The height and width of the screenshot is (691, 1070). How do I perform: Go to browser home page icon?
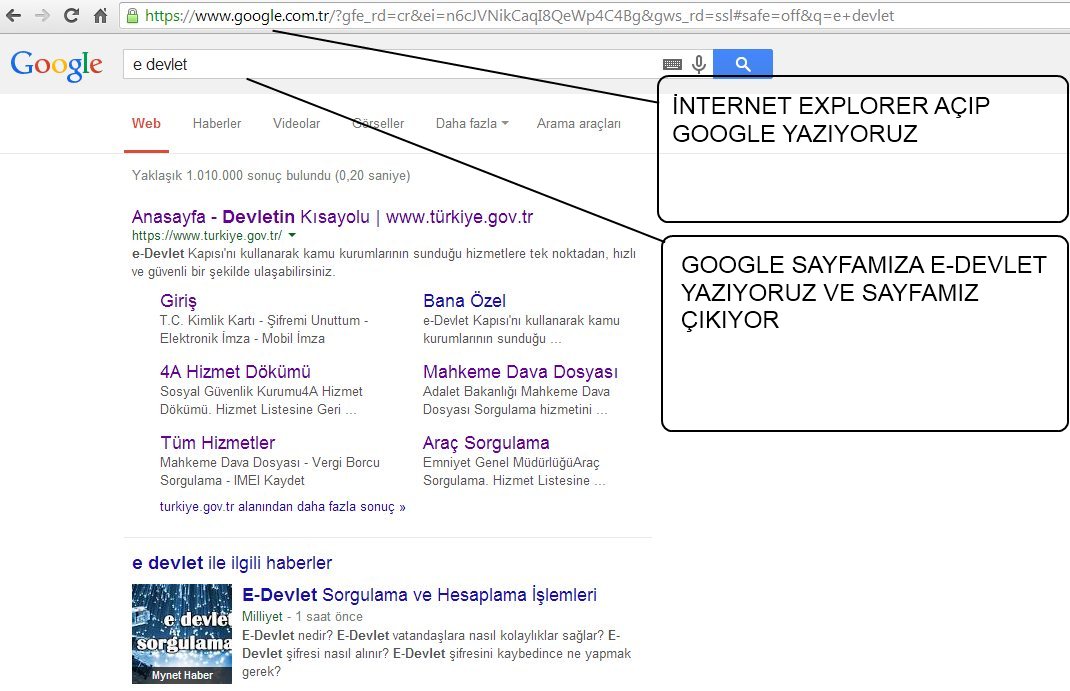click(x=100, y=16)
